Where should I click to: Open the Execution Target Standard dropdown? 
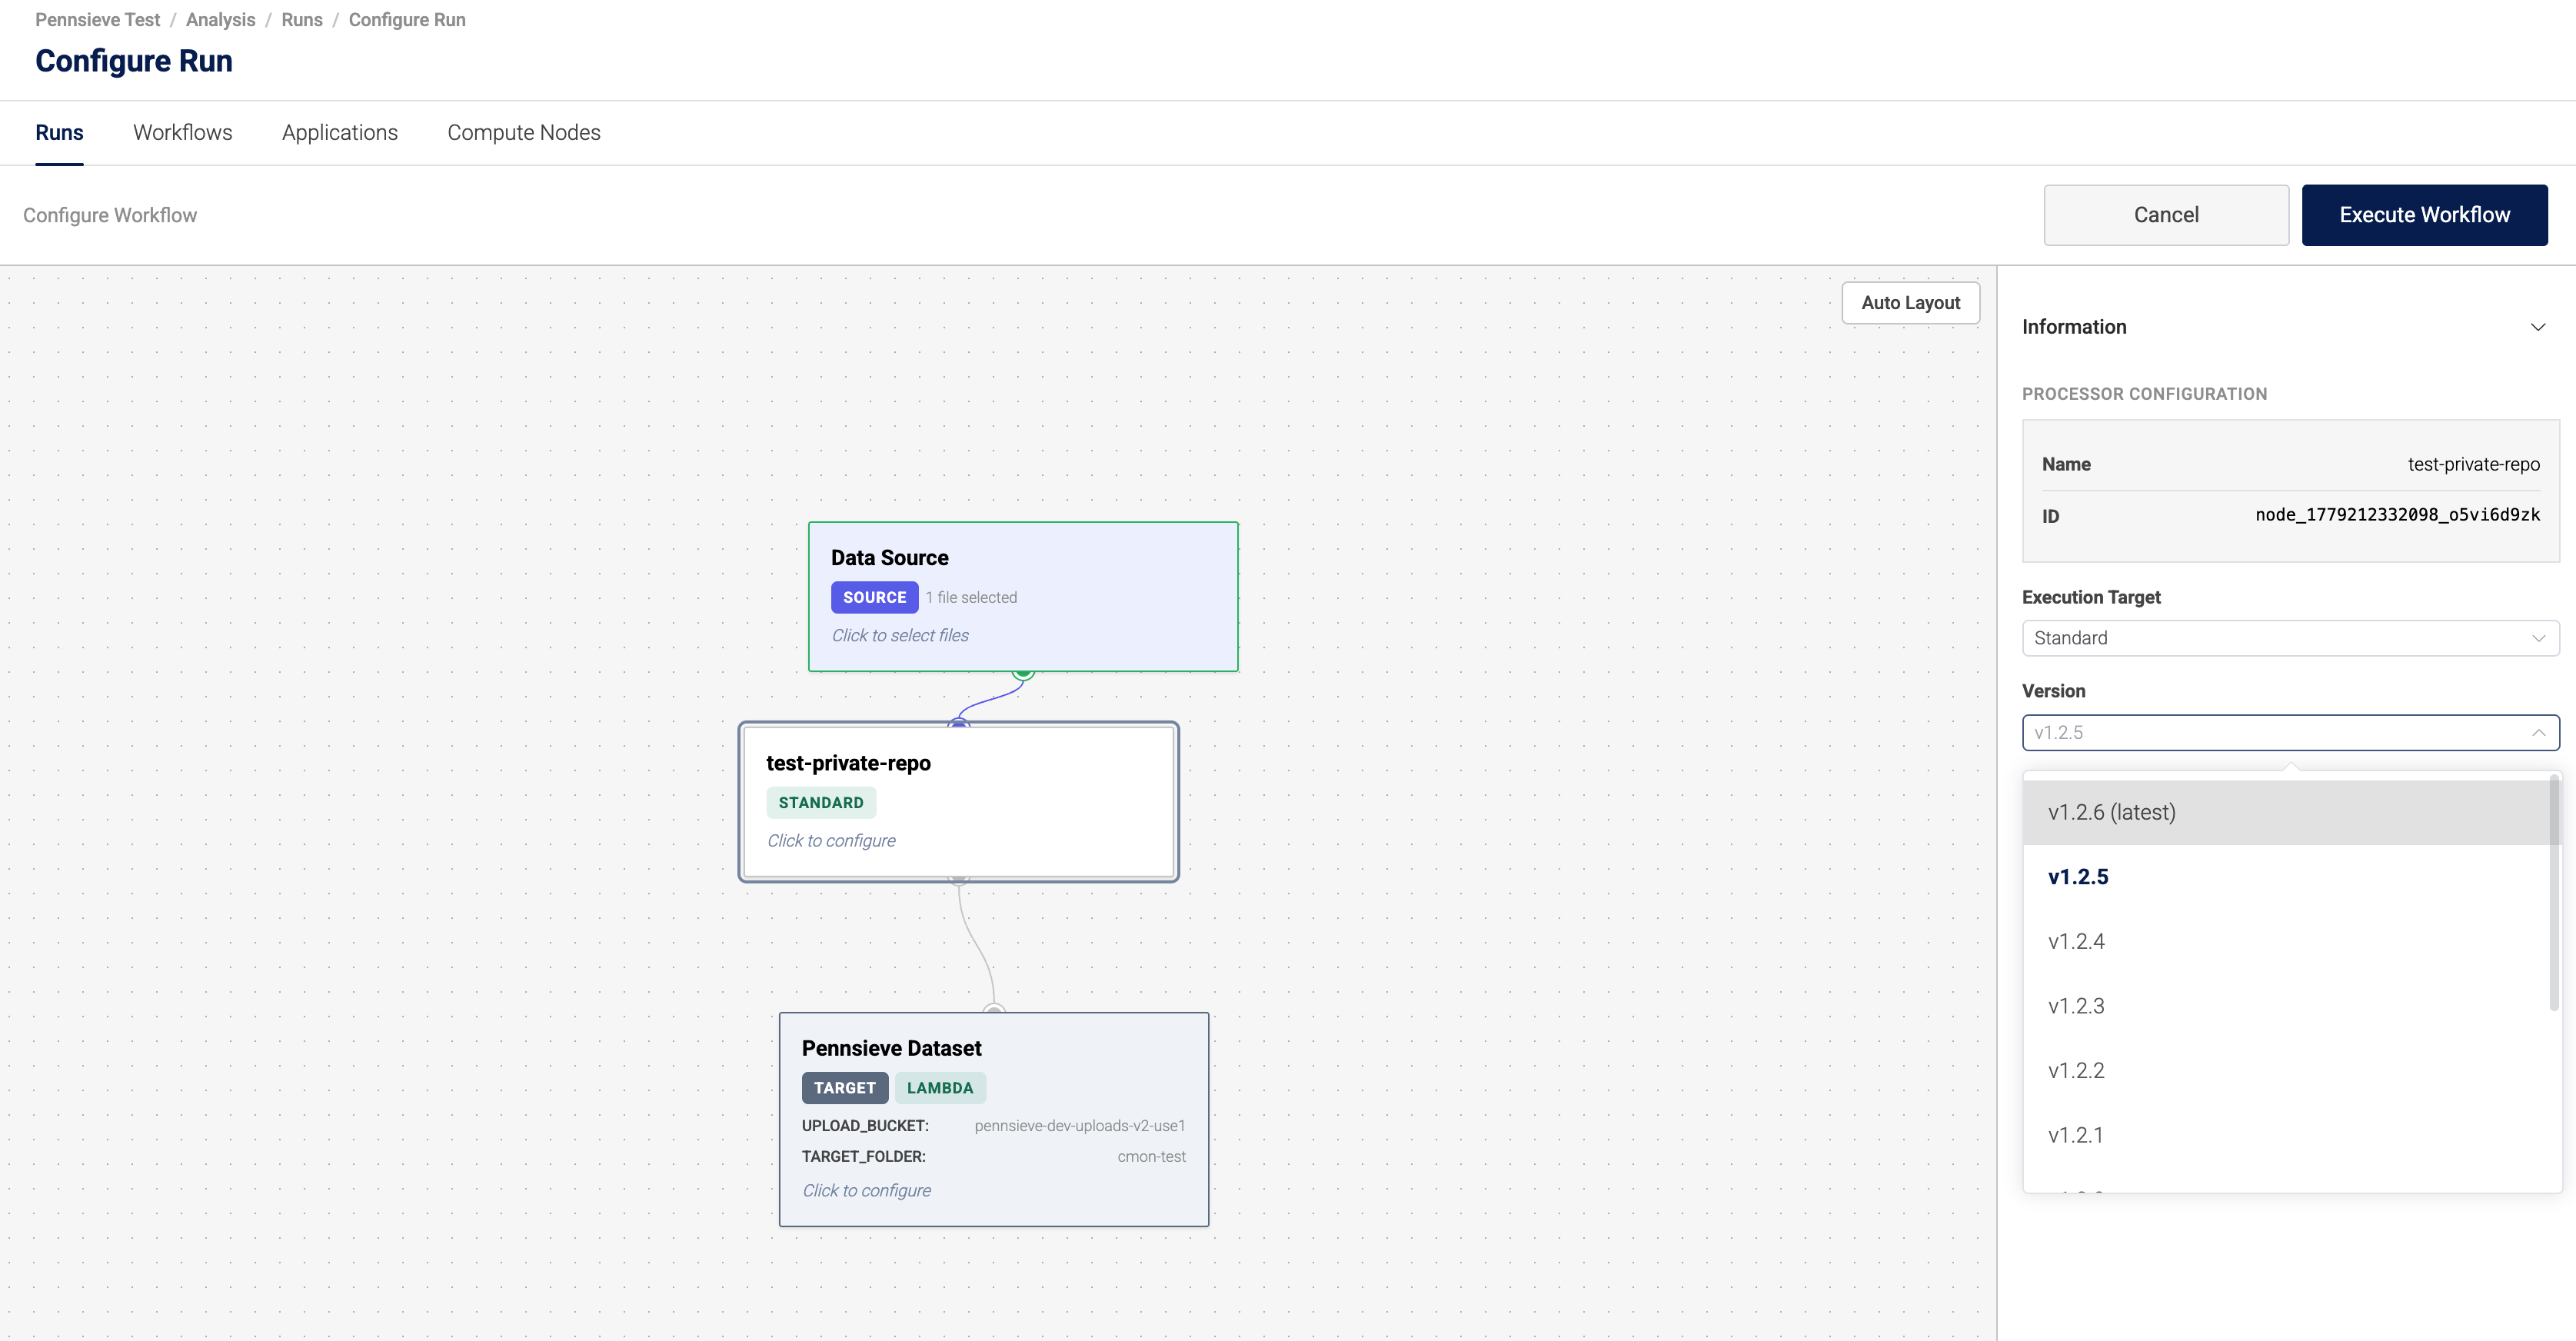pos(2290,638)
